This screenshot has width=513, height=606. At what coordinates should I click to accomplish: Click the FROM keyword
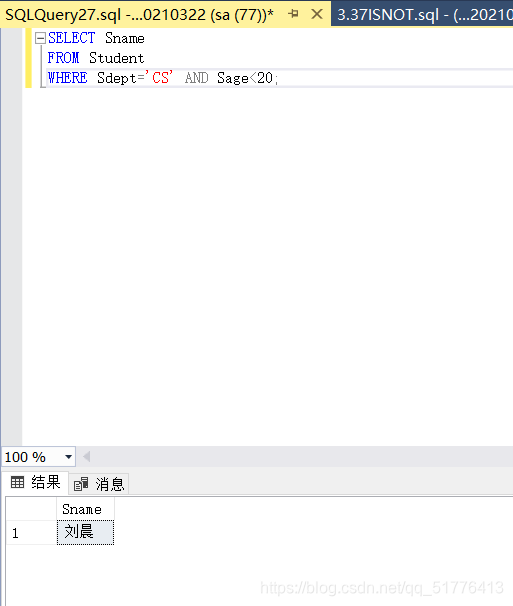[63, 58]
